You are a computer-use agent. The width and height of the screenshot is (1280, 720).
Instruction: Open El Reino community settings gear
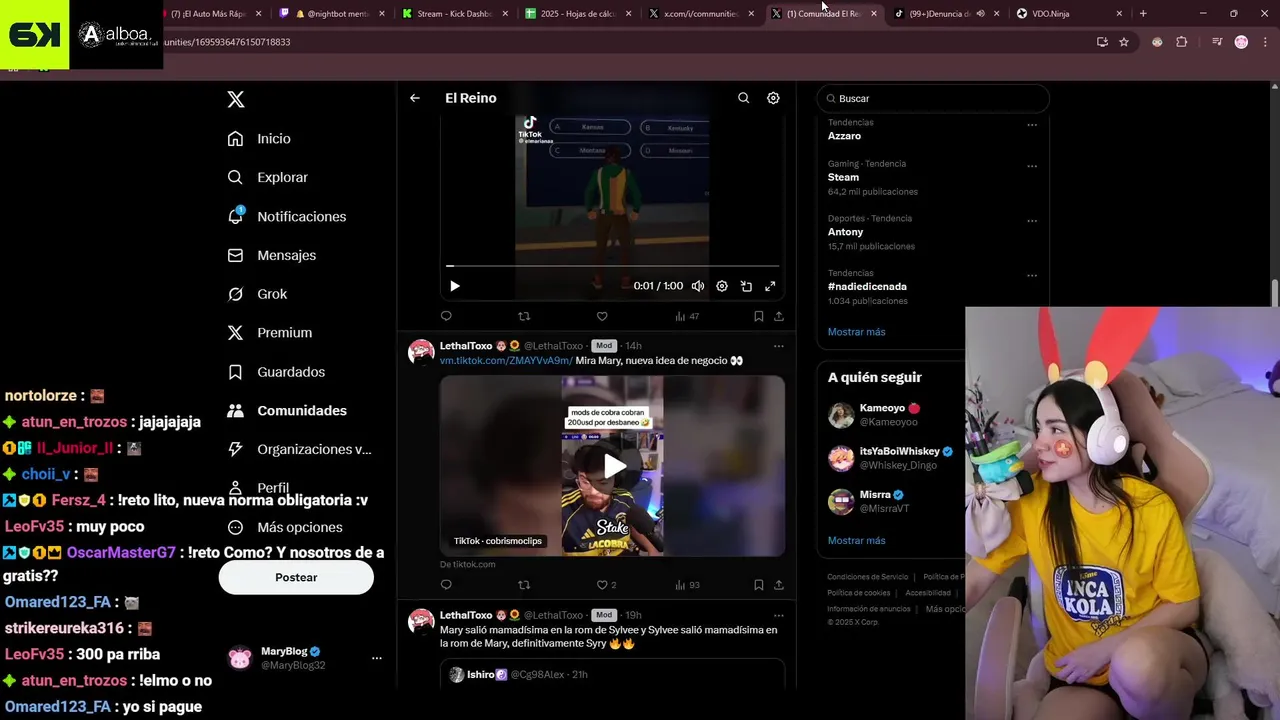[x=773, y=98]
